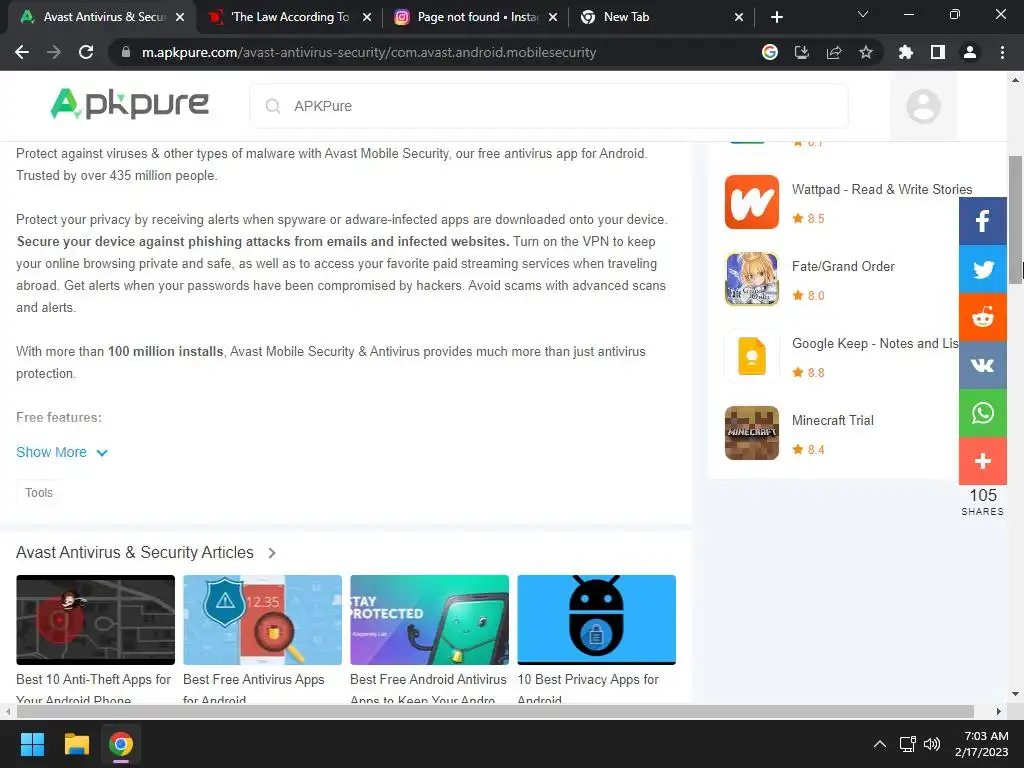Screen dimensions: 1024x768
Task: Open a new browser tab
Action: click(776, 17)
